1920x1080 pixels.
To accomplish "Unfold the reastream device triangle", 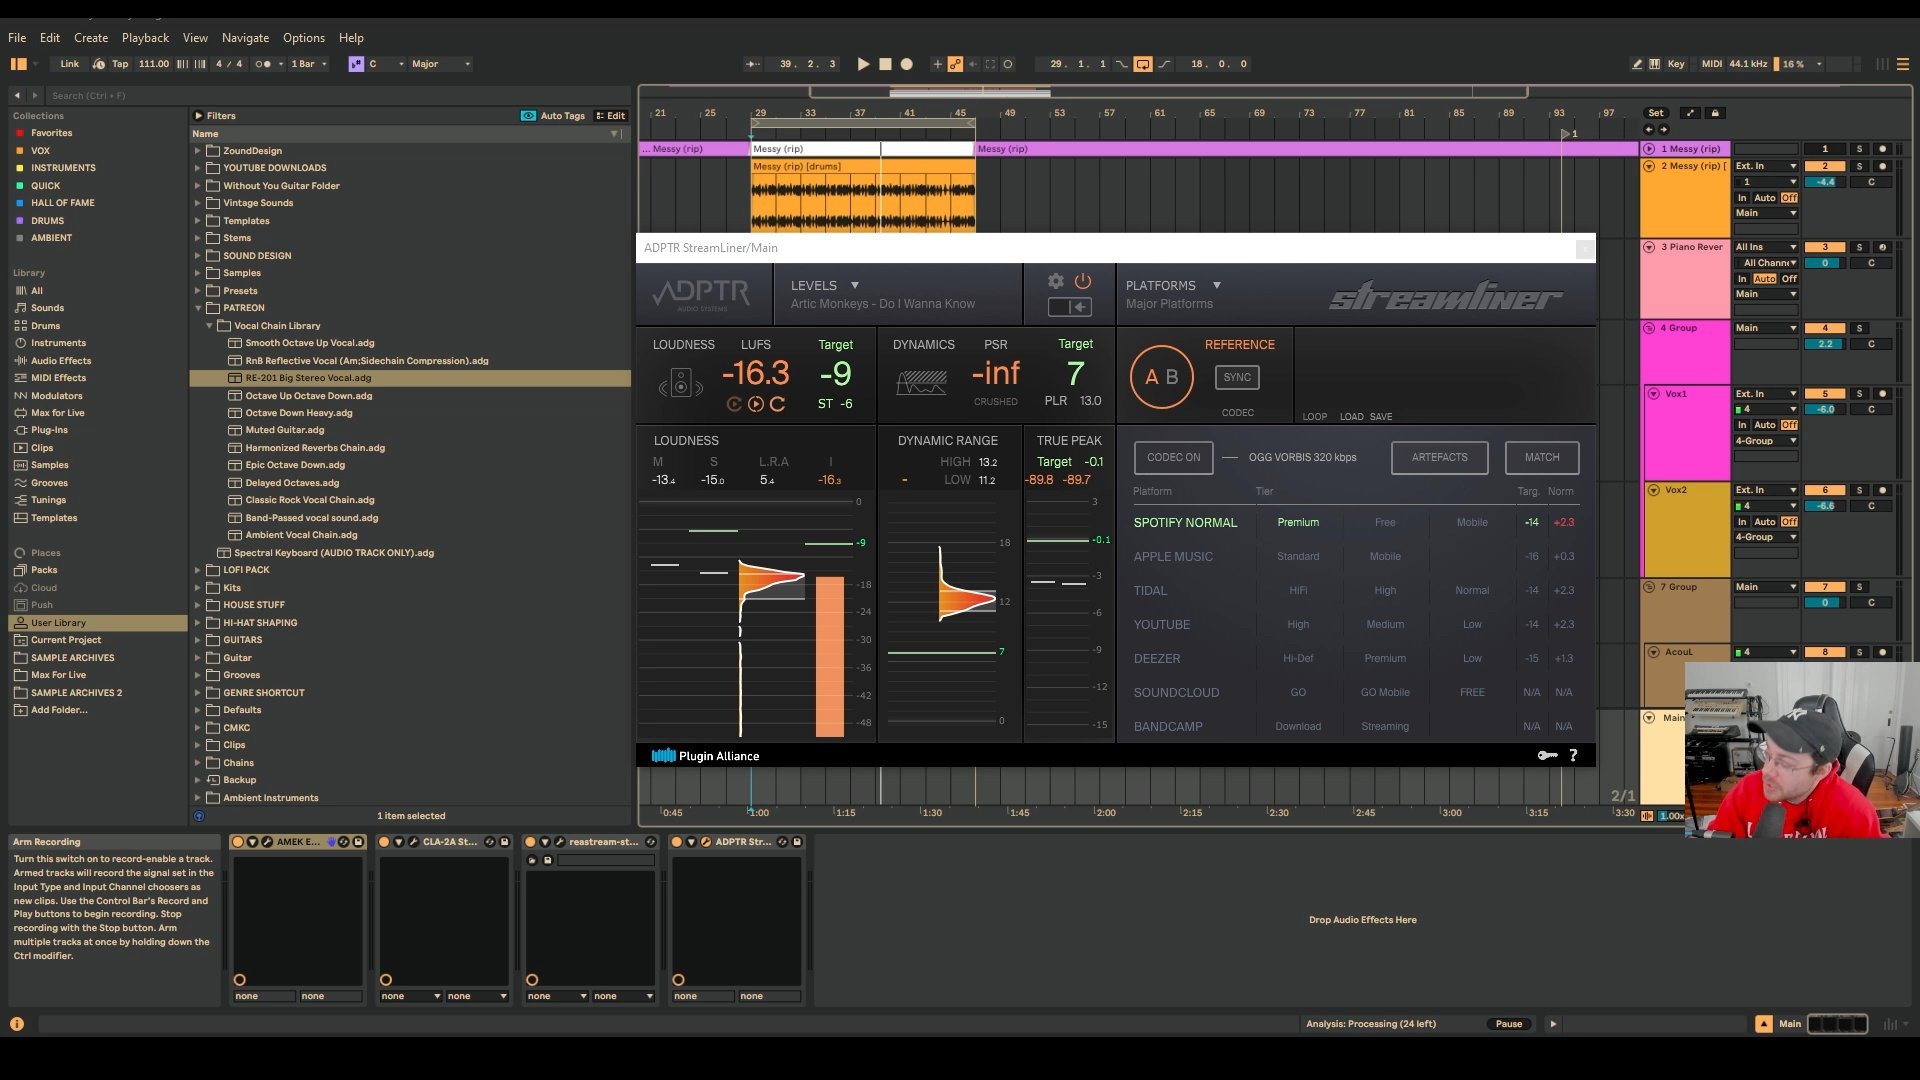I will [545, 842].
